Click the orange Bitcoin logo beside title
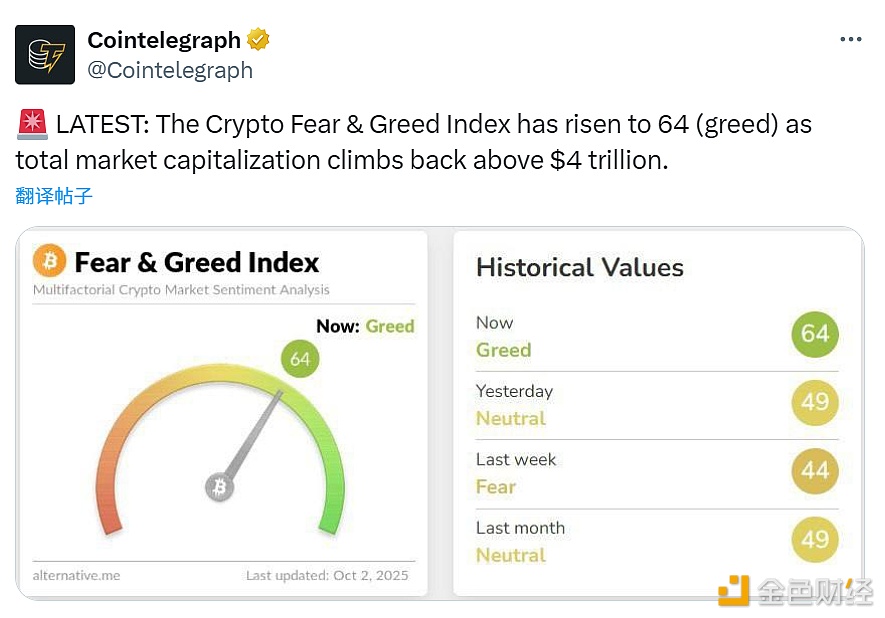The image size is (885, 618). click(x=49, y=262)
